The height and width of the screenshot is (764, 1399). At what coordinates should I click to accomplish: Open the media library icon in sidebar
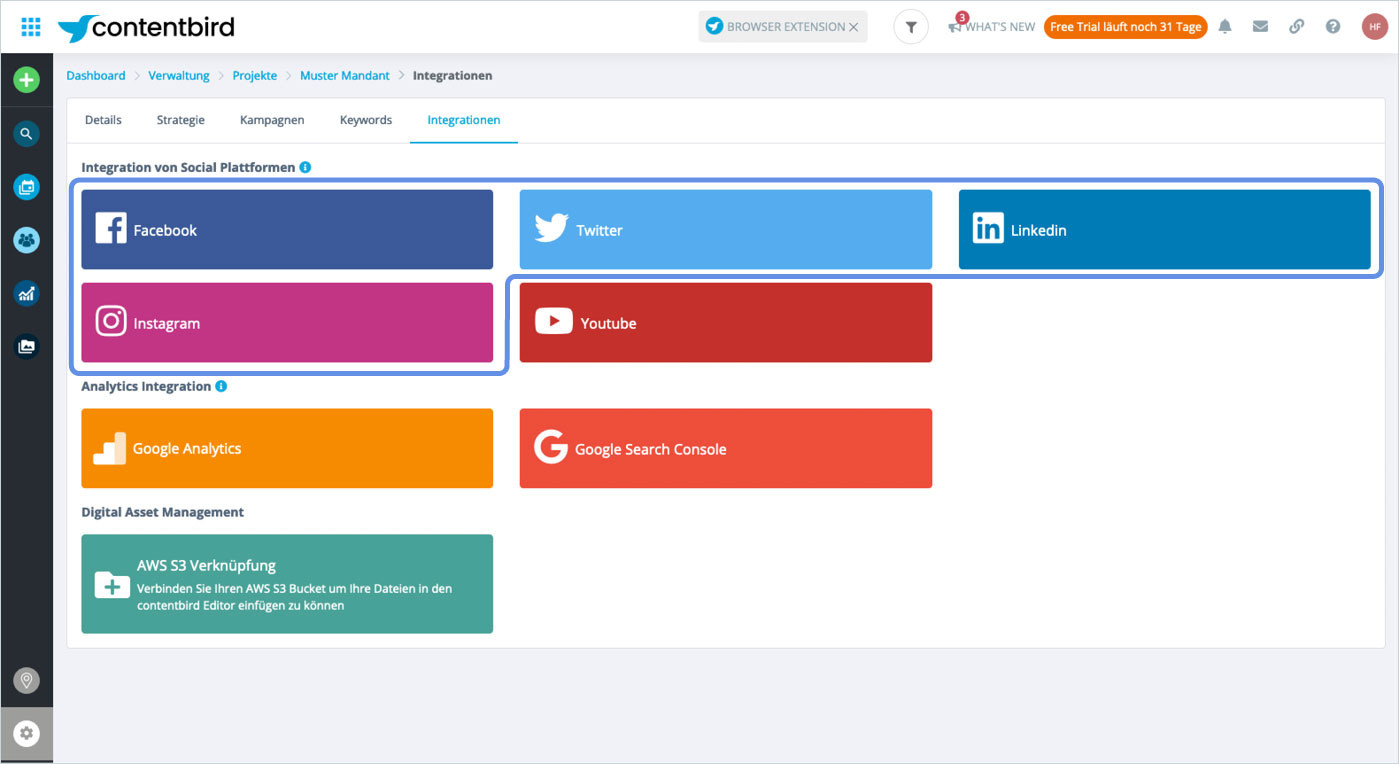27,346
